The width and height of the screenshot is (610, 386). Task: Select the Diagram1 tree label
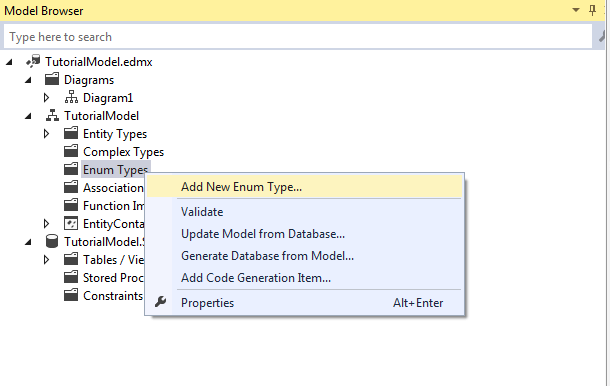(108, 98)
